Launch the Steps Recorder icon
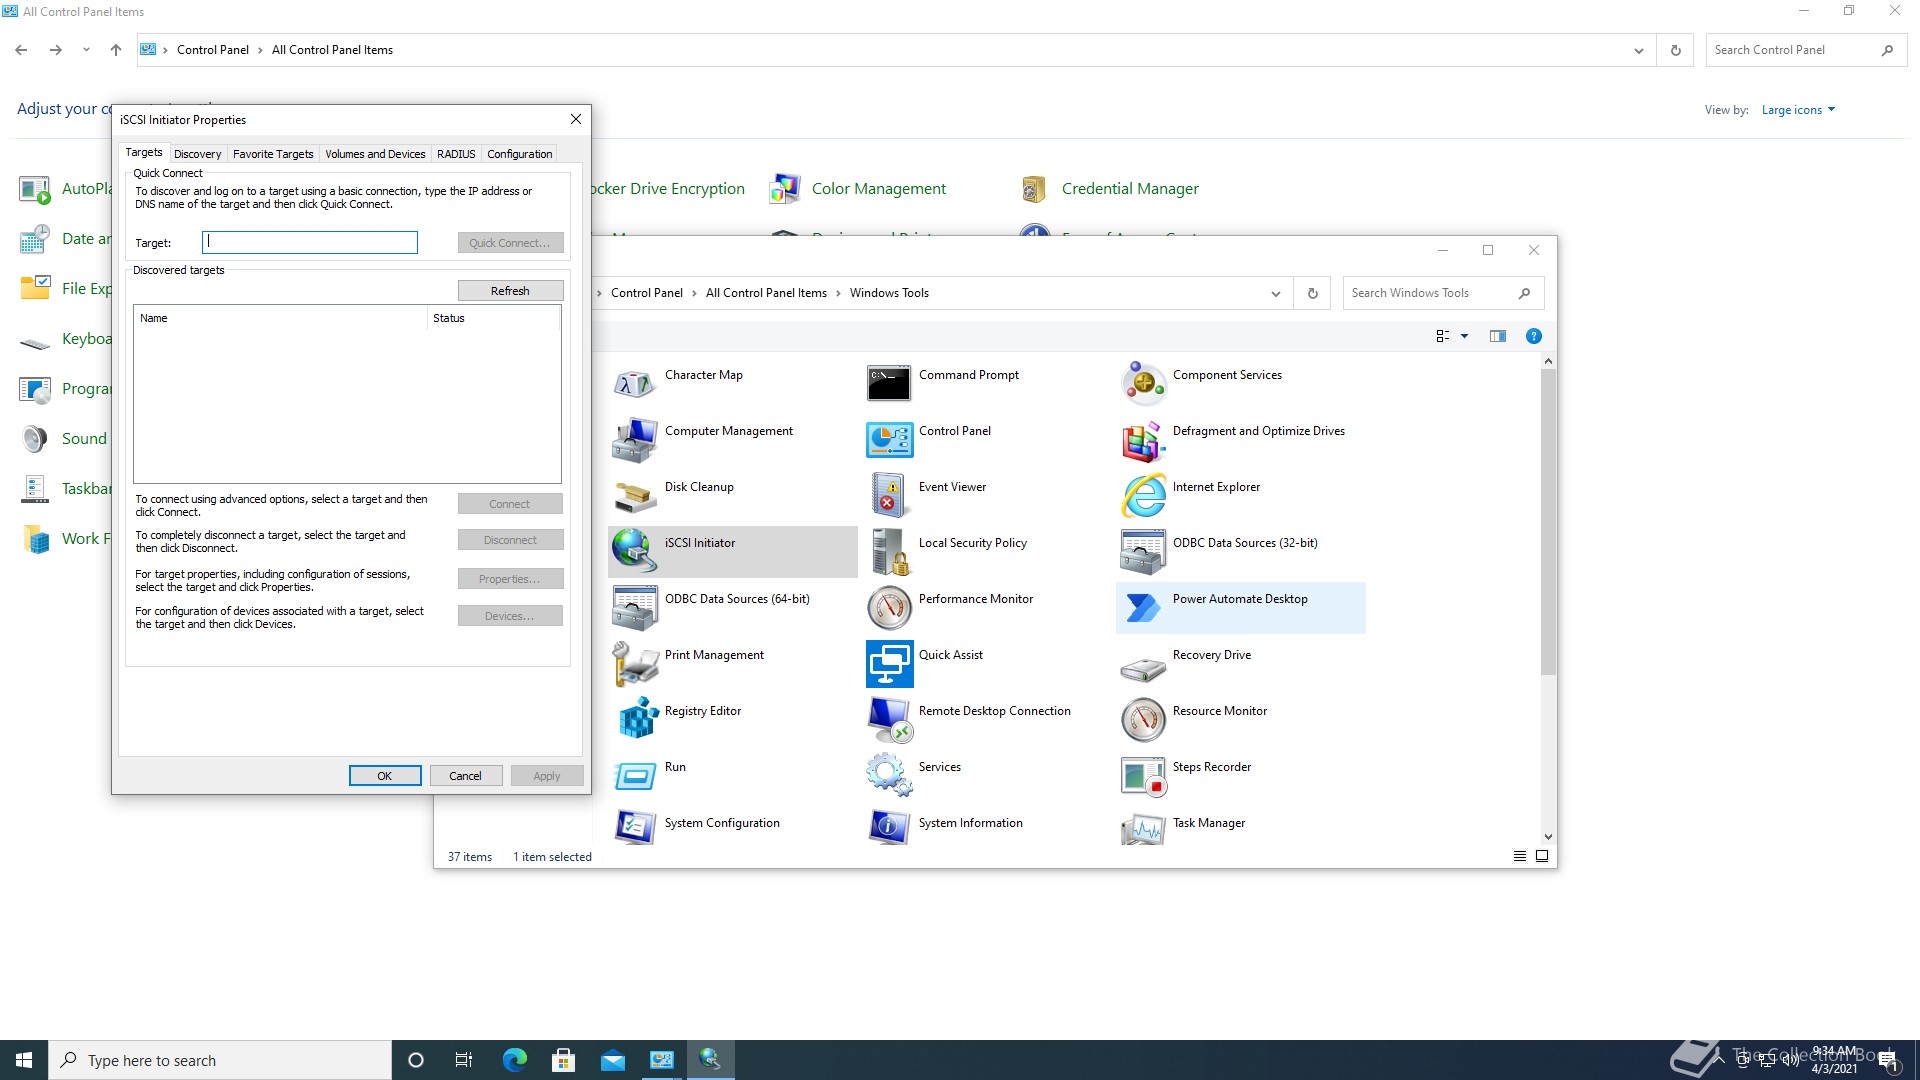Image resolution: width=1920 pixels, height=1080 pixels. click(1142, 775)
